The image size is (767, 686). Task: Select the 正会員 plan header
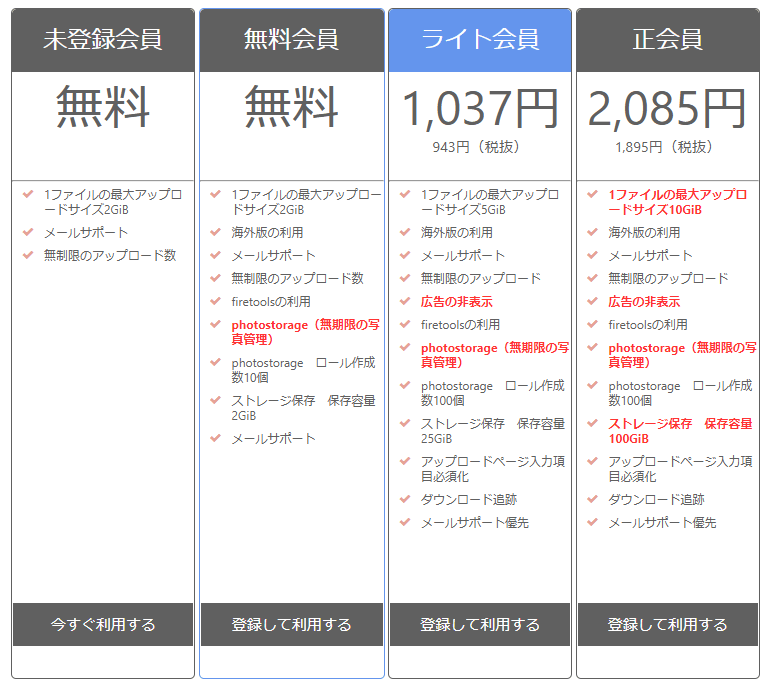(667, 40)
